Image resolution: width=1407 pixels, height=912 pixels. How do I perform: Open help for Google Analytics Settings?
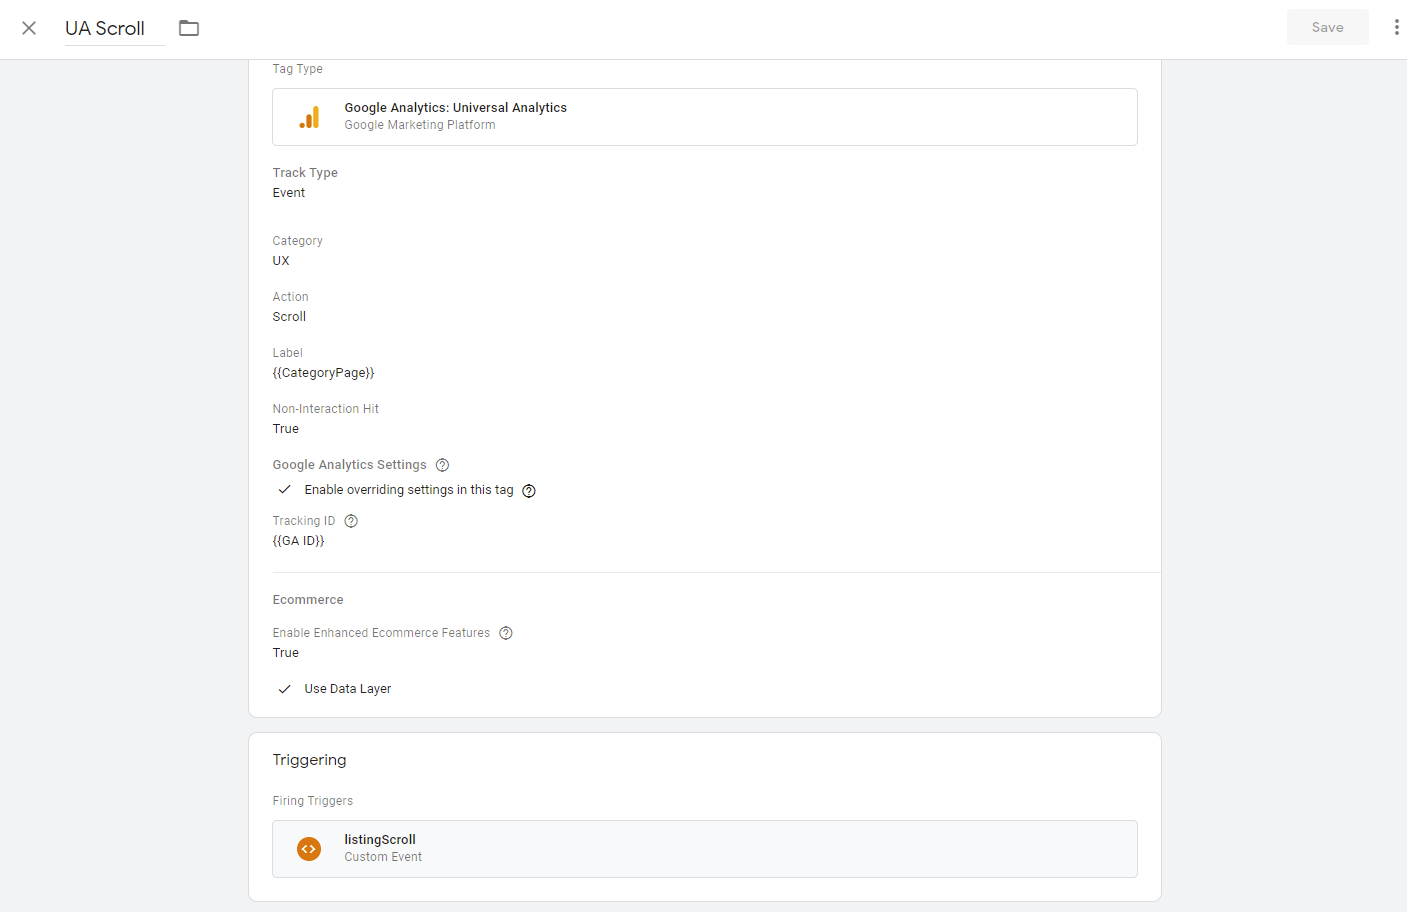[x=442, y=465]
